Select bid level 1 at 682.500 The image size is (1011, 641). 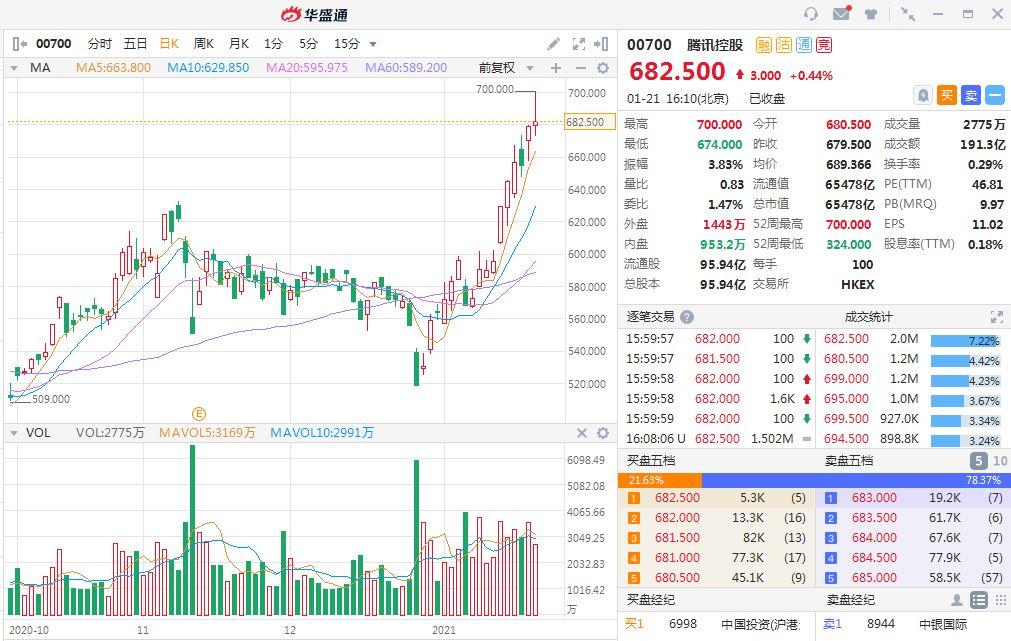pos(716,498)
